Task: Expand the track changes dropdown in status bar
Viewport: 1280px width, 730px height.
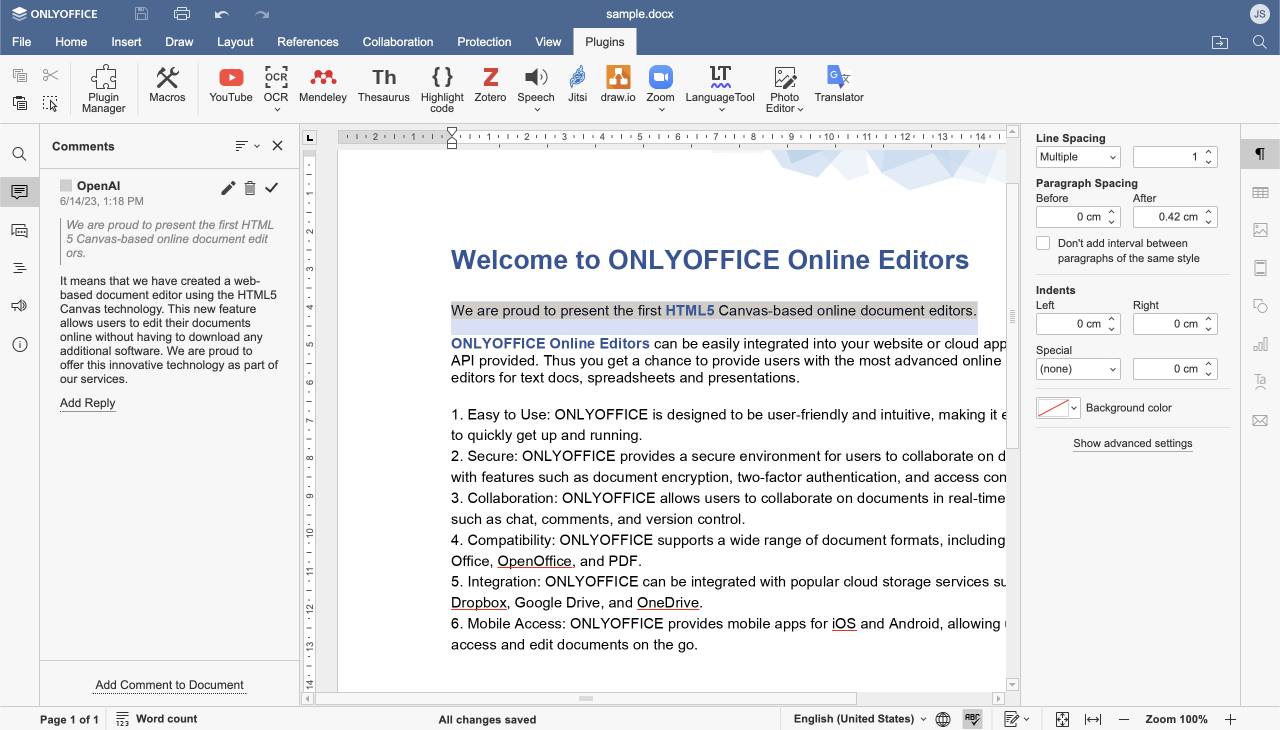Action: [1028, 719]
